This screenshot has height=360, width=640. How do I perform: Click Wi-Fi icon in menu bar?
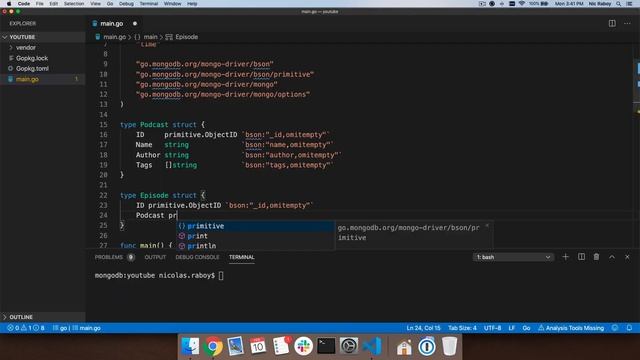pos(522,4)
